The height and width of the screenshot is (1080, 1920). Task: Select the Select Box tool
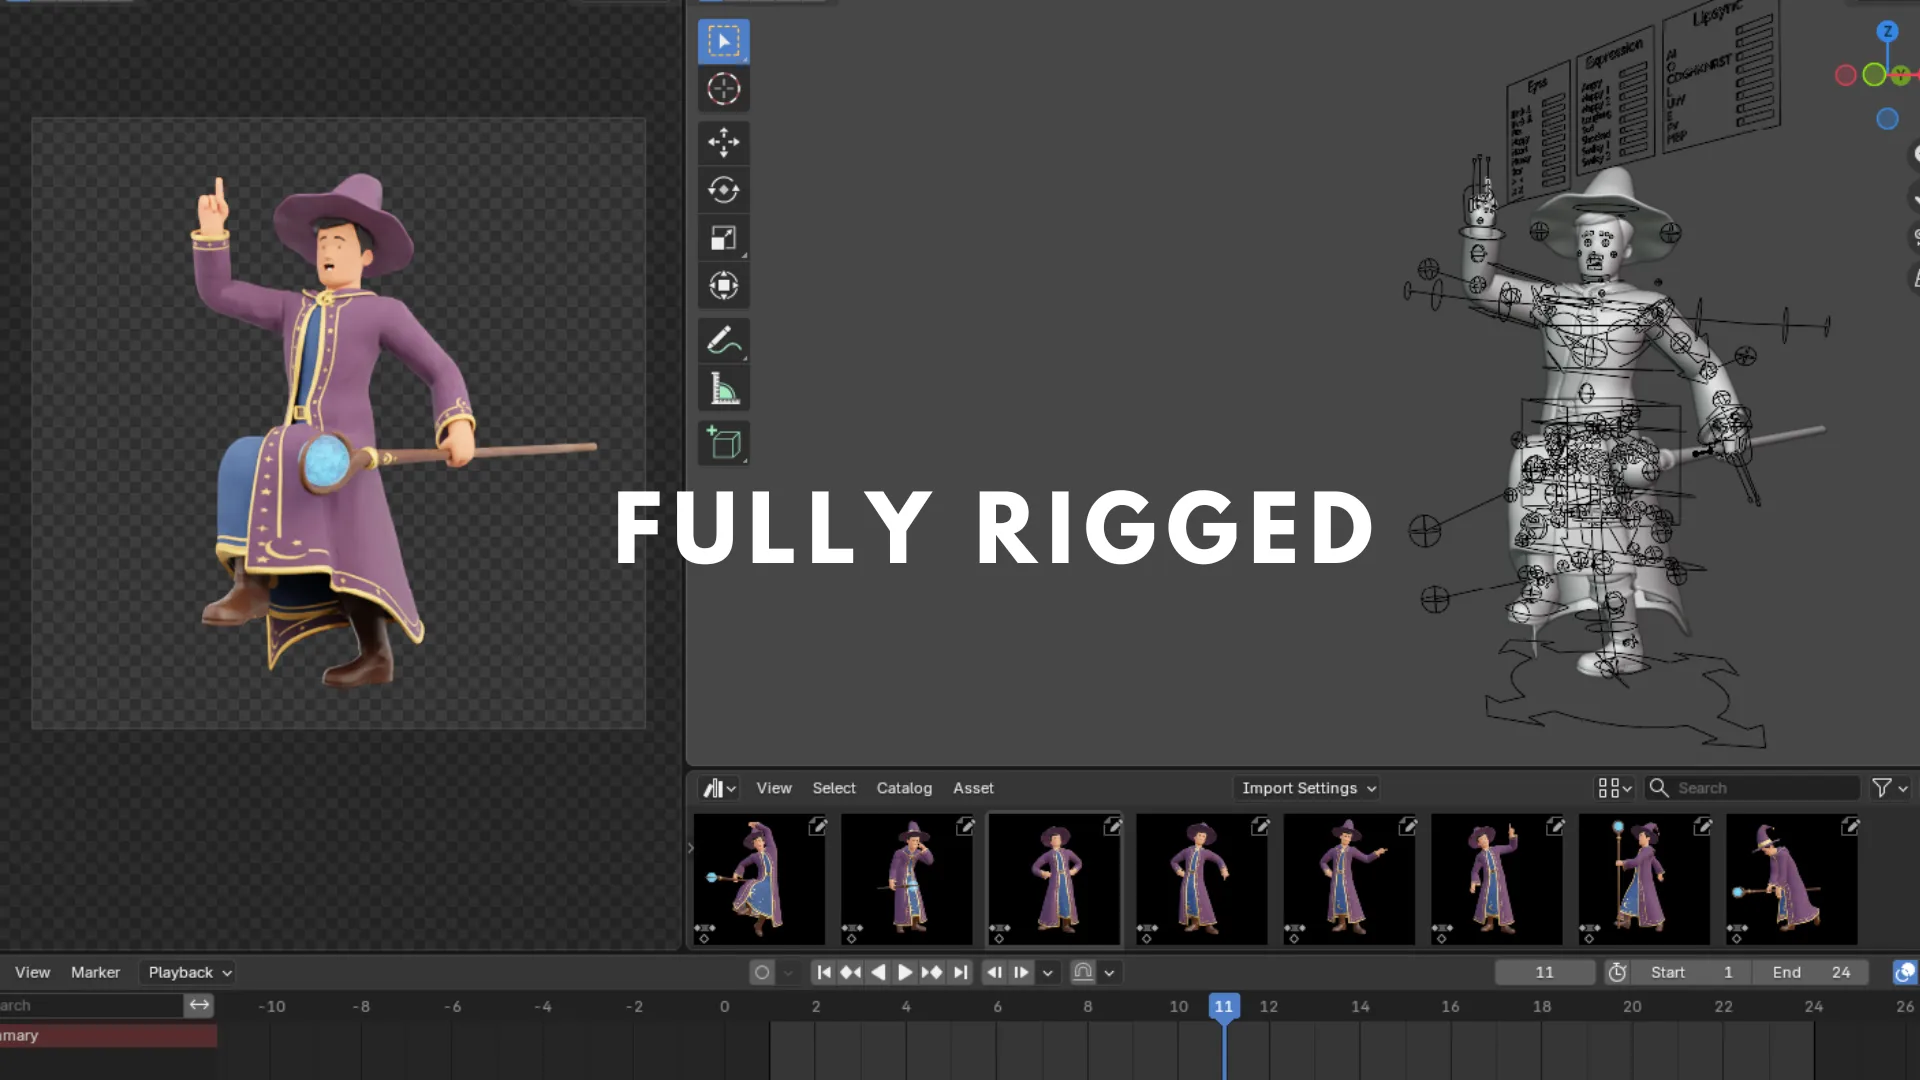click(x=723, y=41)
